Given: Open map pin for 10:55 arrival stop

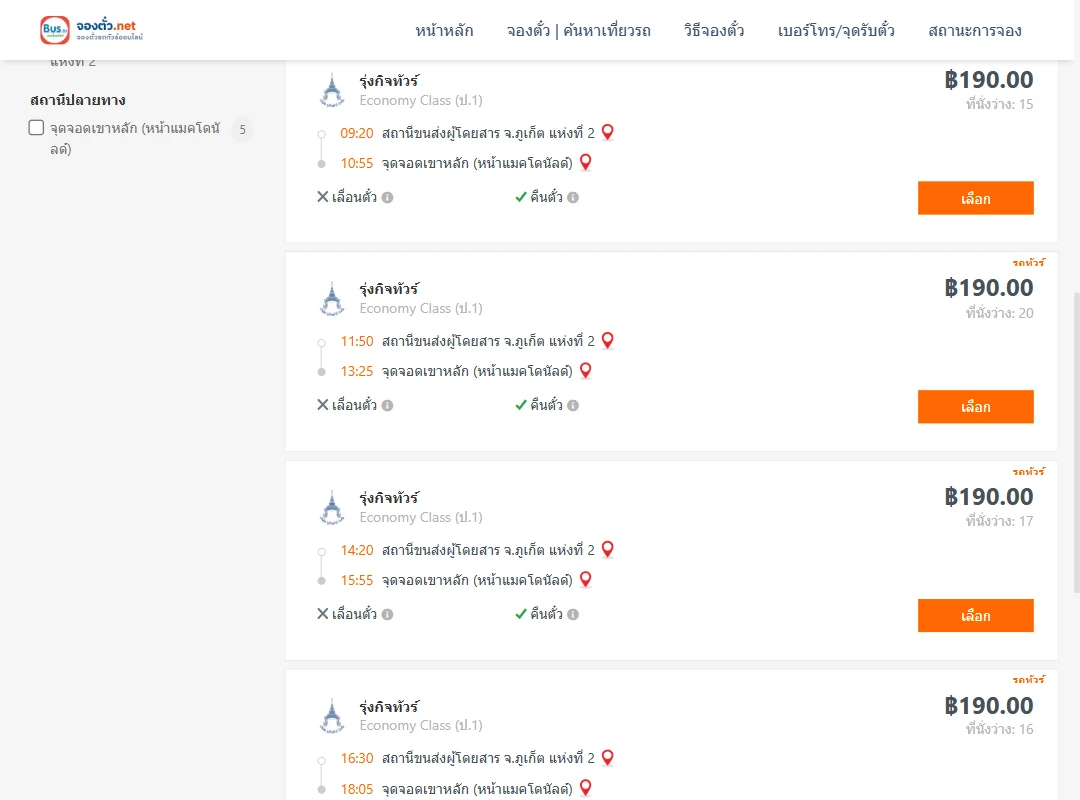Looking at the screenshot, I should 585,163.
